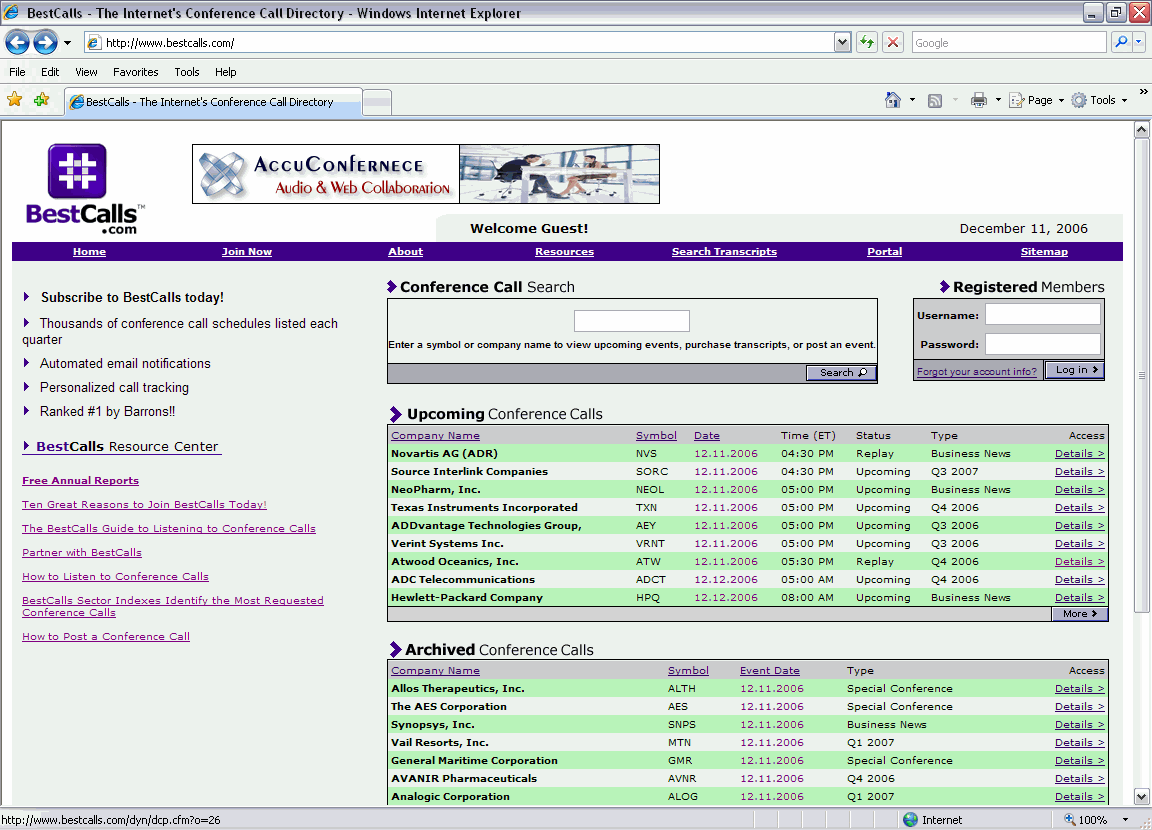Print the current page
The height and width of the screenshot is (830, 1152).
[979, 100]
